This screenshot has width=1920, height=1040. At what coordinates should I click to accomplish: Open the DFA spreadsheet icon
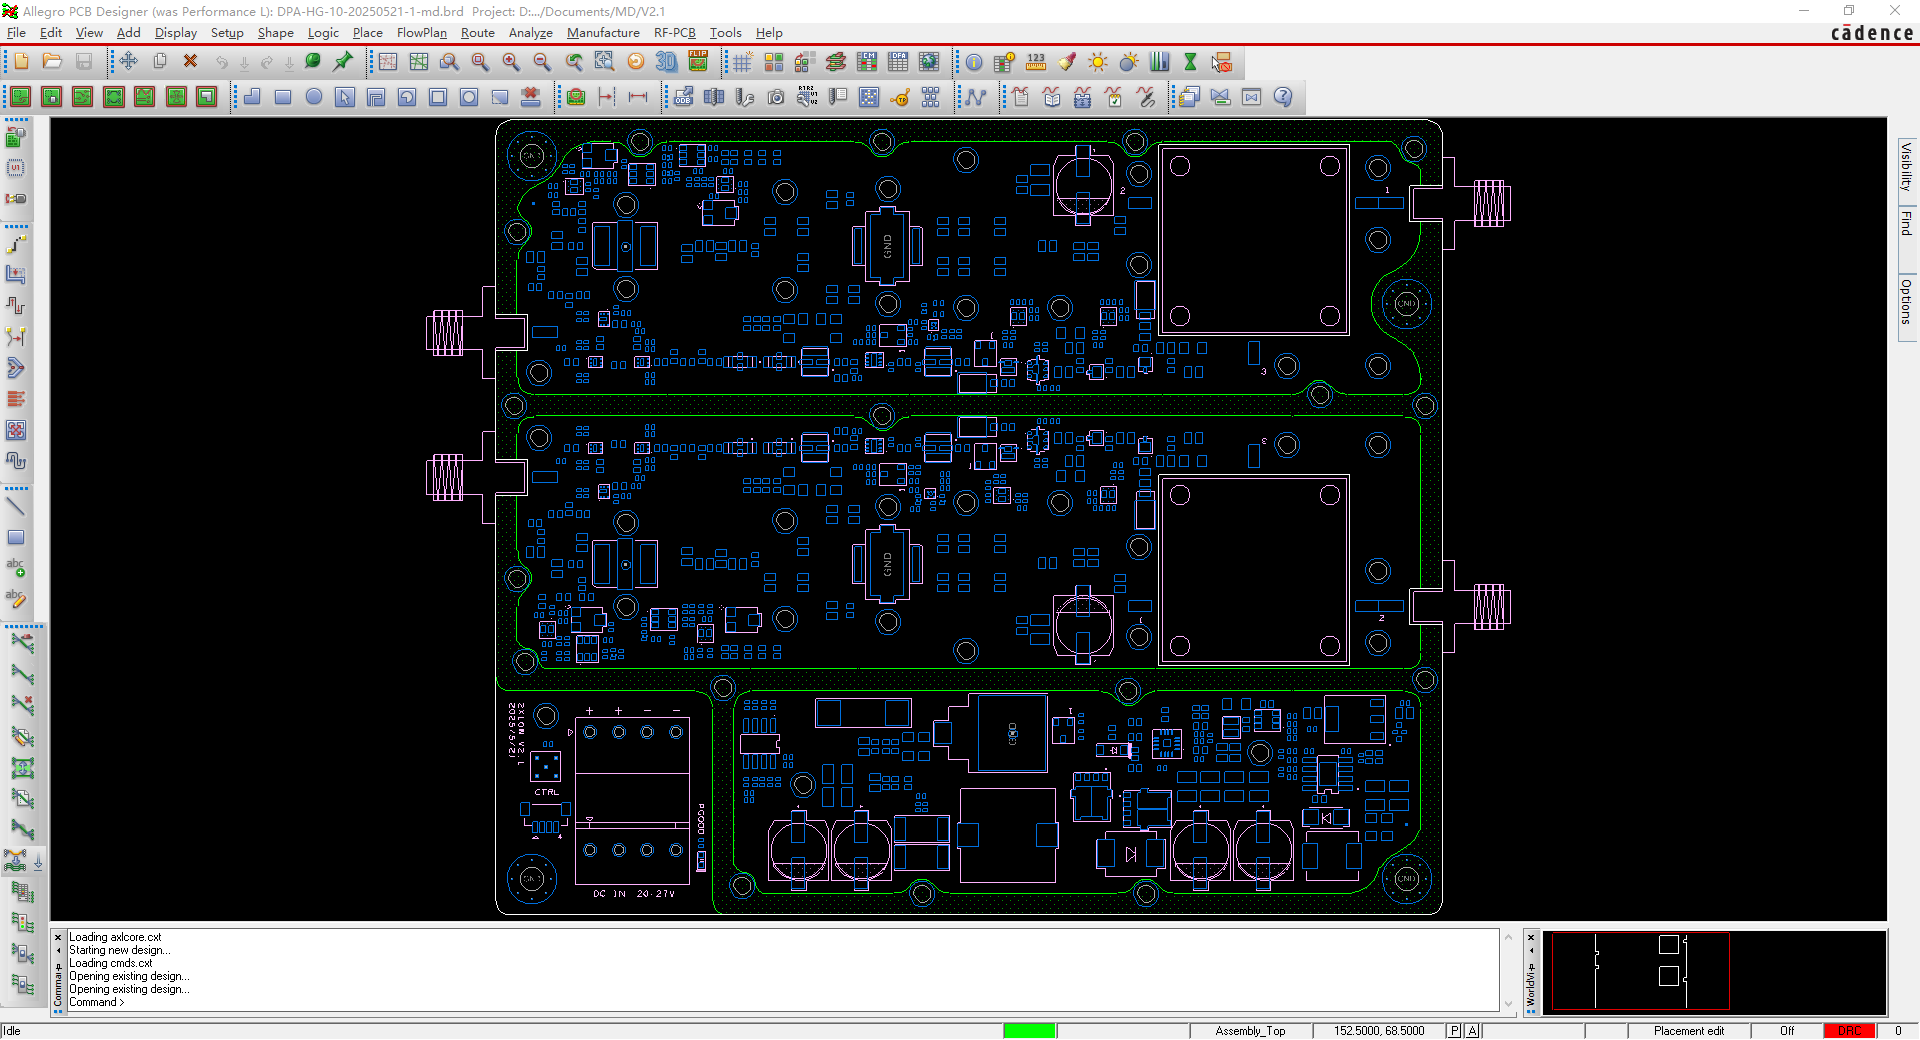[x=898, y=62]
